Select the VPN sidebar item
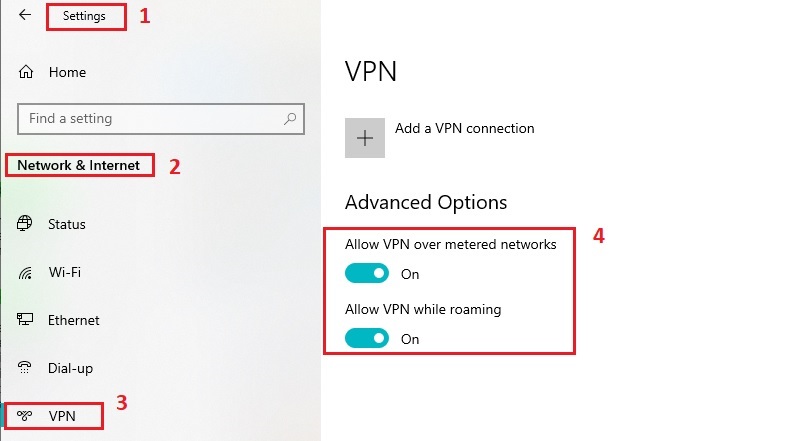799x441 pixels. 62,414
